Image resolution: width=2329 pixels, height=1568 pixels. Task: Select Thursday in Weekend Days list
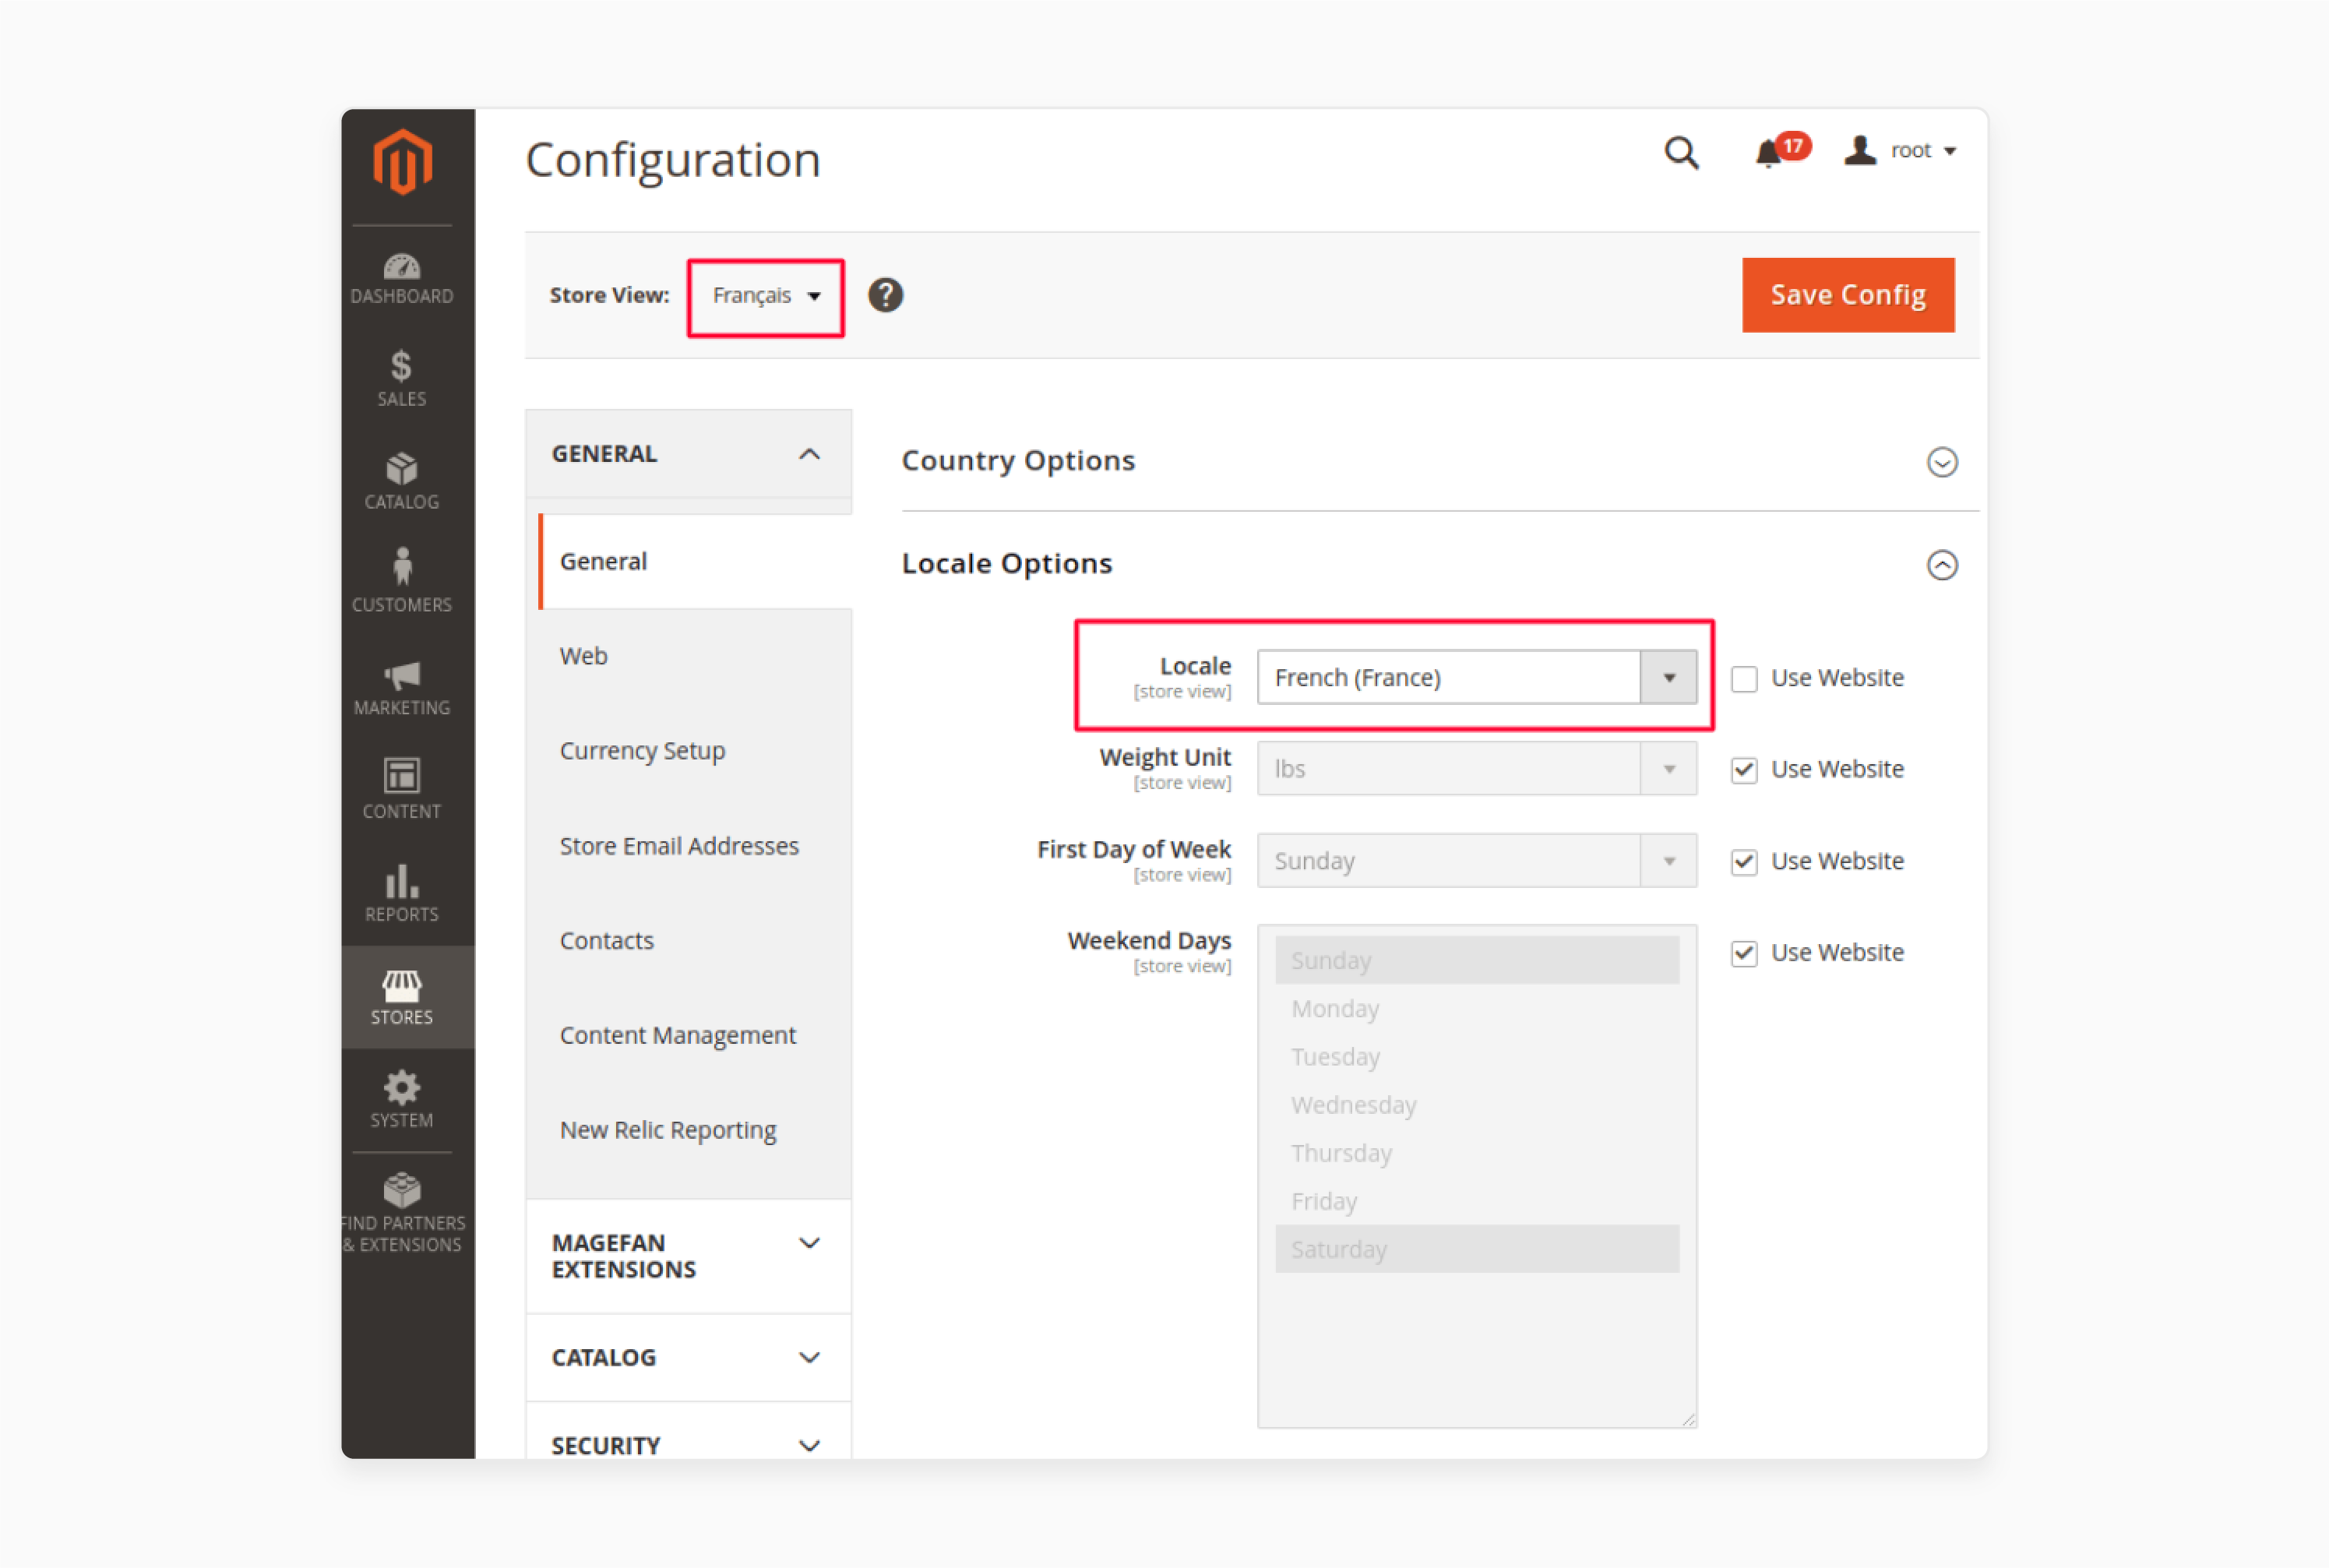pyautogui.click(x=1476, y=1152)
